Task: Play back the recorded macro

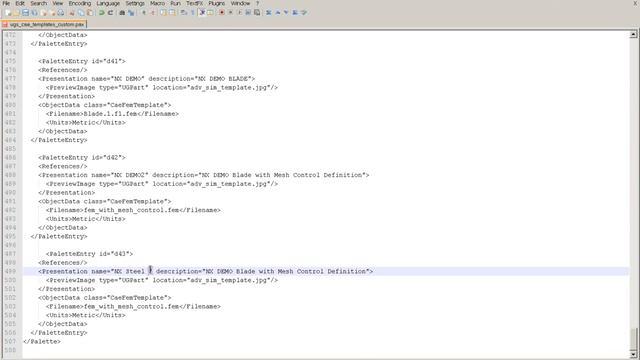Action: click(240, 13)
